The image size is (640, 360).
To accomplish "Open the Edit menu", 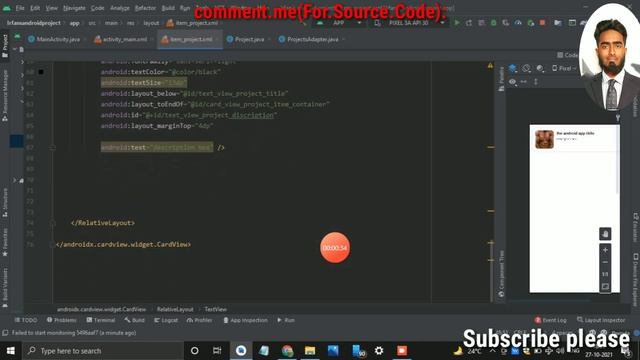I will pyautogui.click(x=35, y=8).
